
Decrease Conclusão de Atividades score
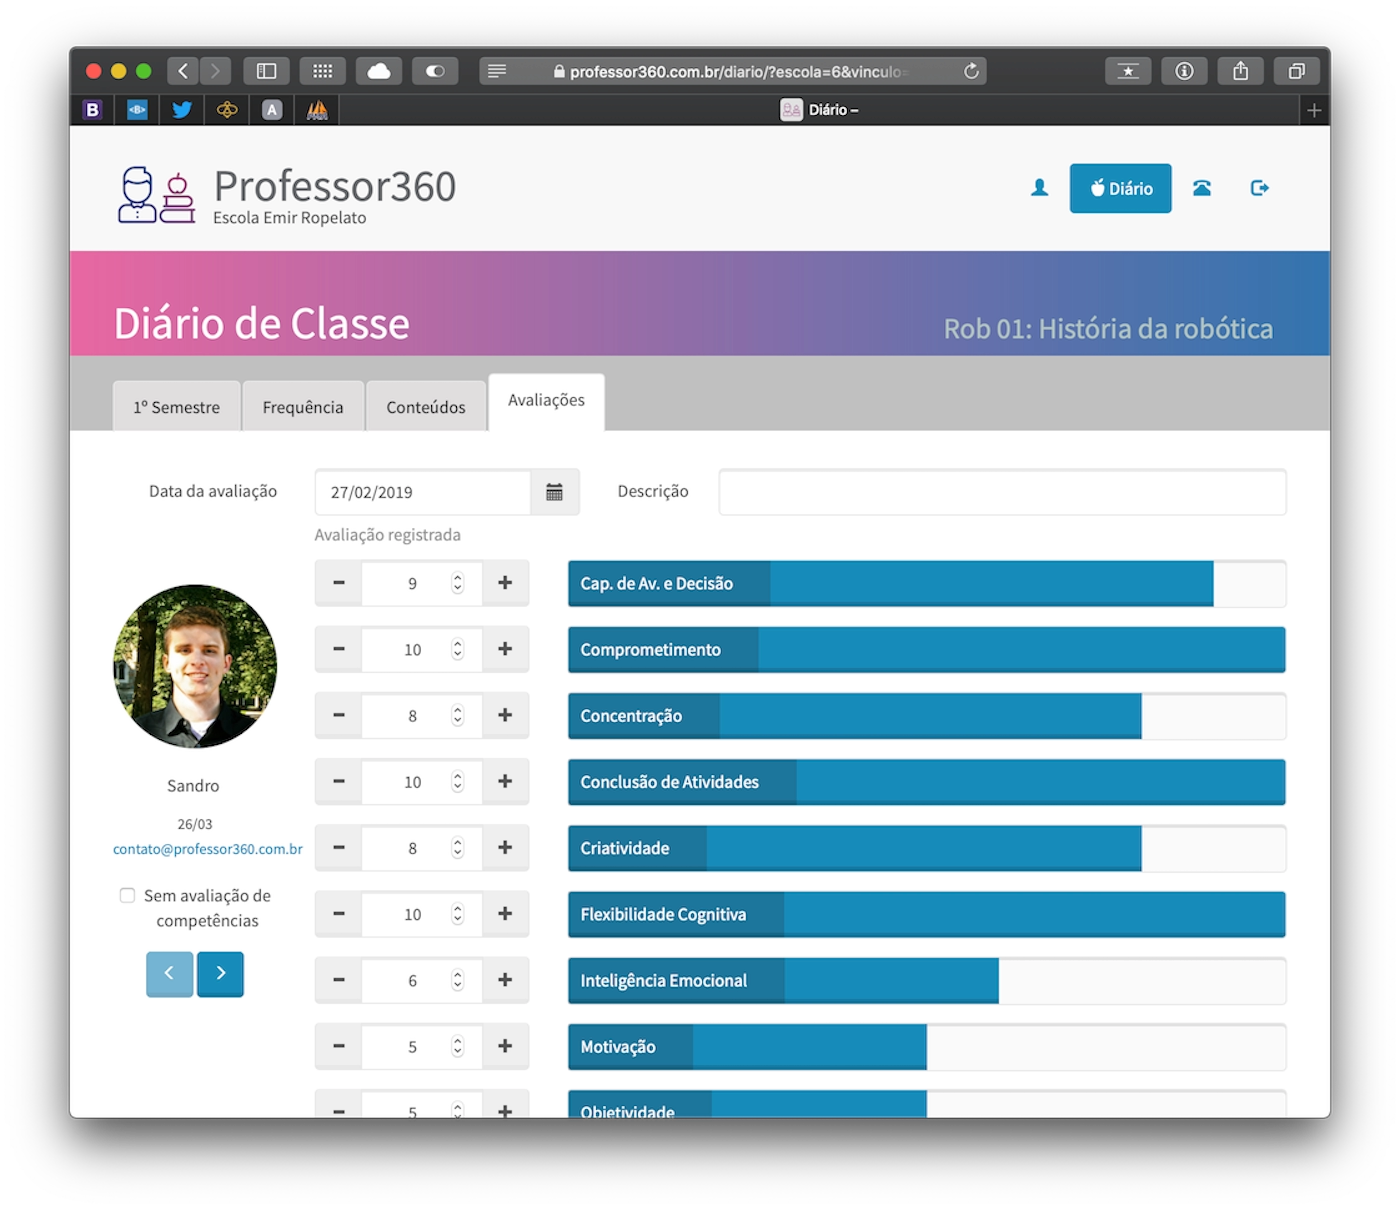pos(339,782)
